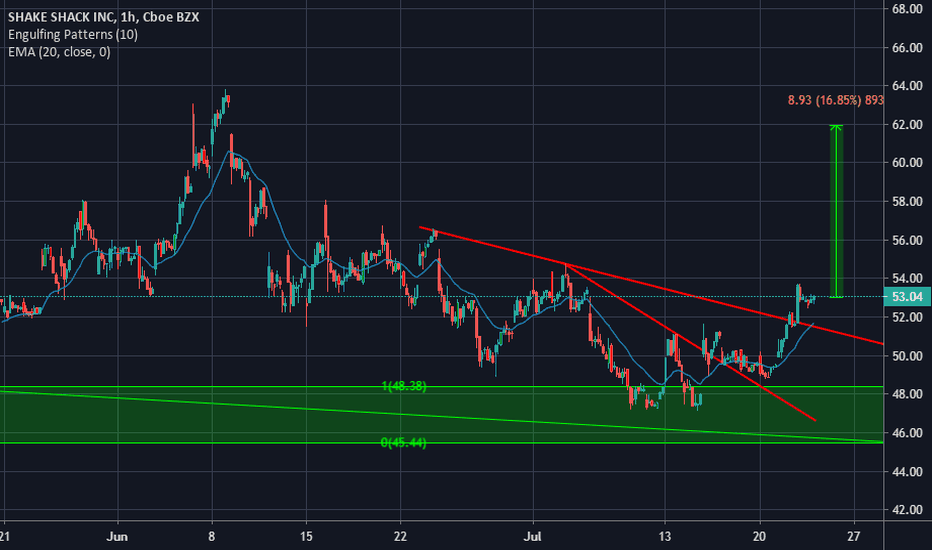Click the 56.00 price axis label
Image resolution: width=932 pixels, height=550 pixels.
pos(907,240)
